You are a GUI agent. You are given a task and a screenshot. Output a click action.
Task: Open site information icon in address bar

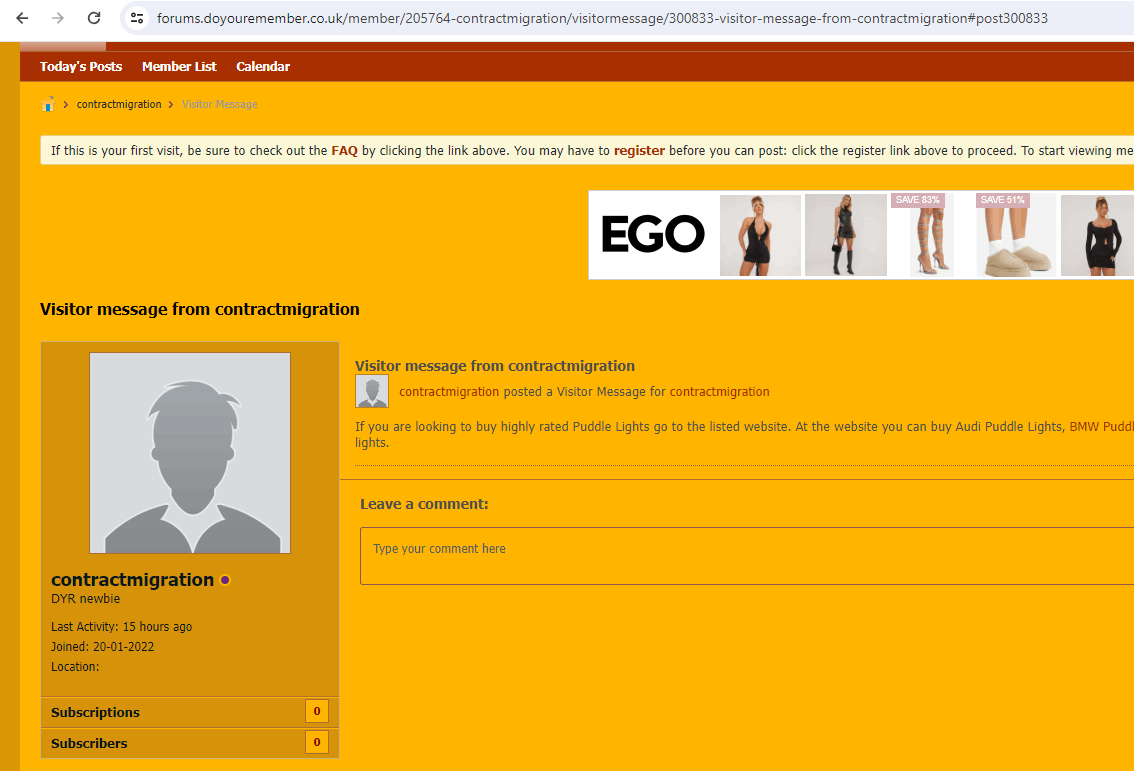coord(137,18)
